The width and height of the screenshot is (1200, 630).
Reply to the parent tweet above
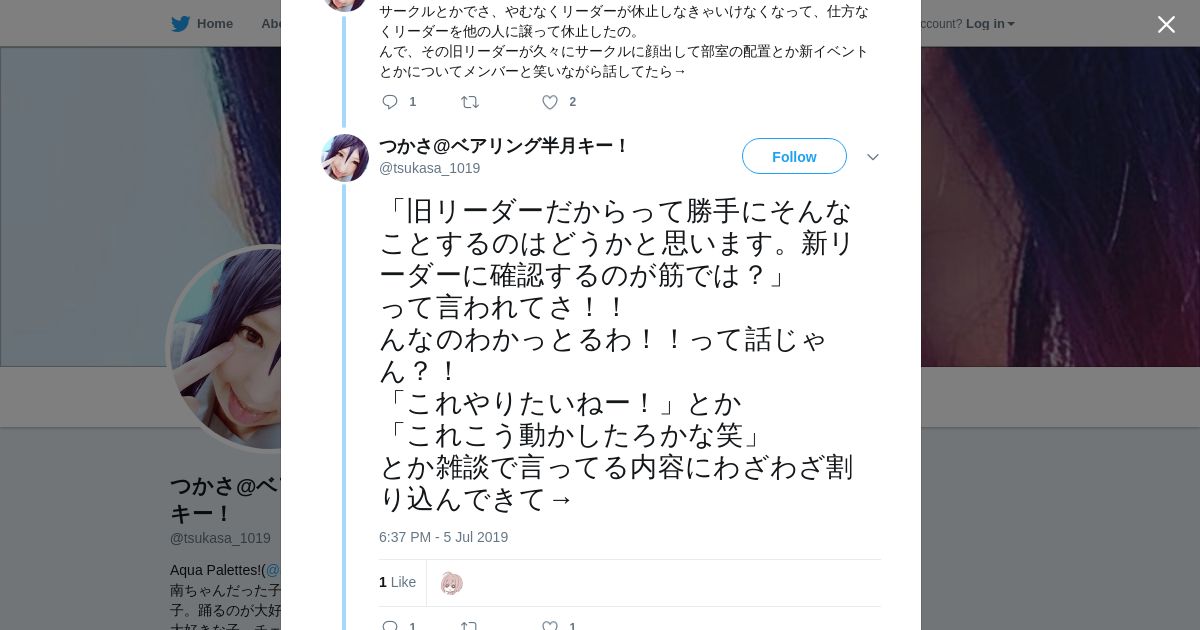coord(390,102)
